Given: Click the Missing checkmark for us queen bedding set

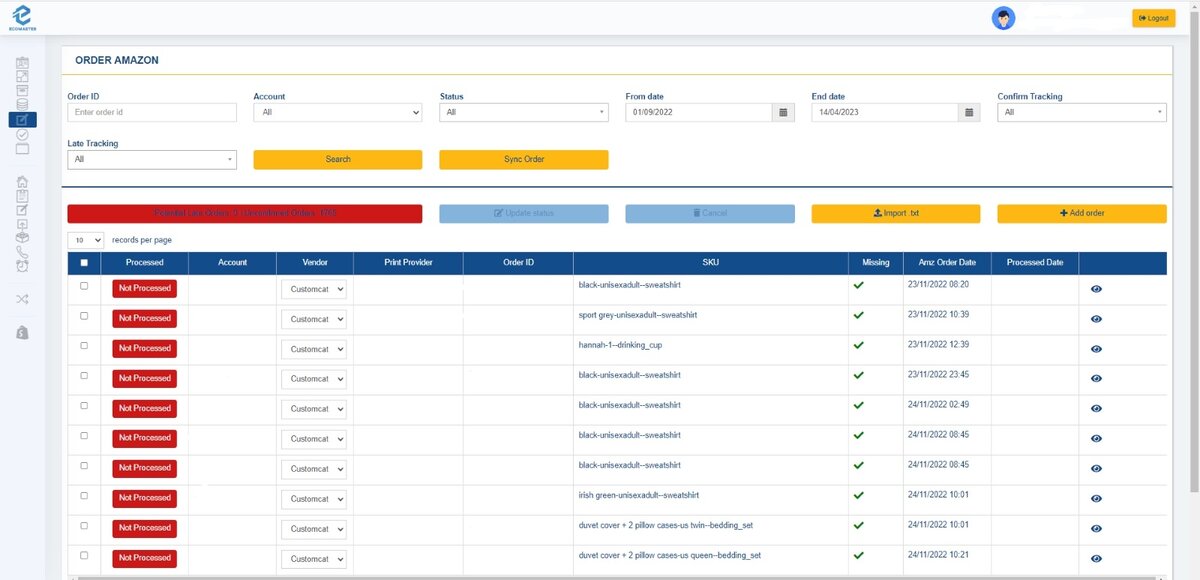Looking at the screenshot, I should pos(858,556).
